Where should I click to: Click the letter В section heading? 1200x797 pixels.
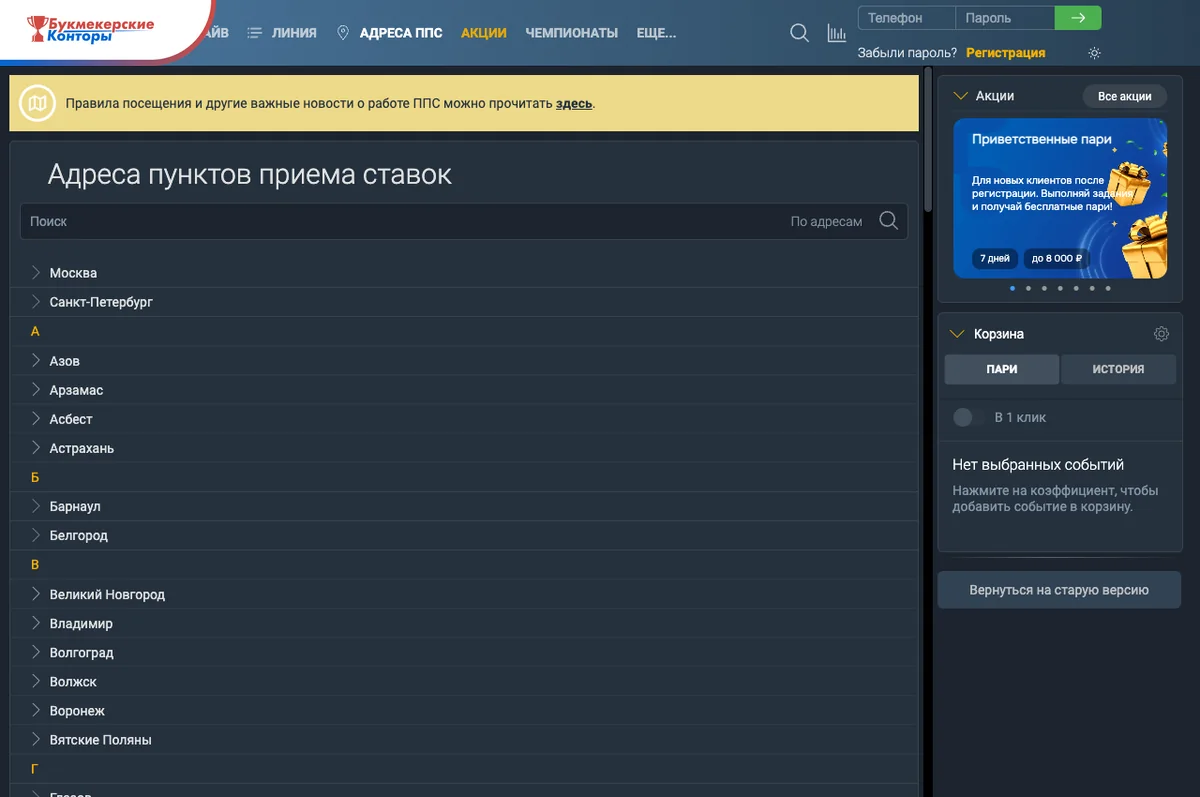tap(36, 565)
